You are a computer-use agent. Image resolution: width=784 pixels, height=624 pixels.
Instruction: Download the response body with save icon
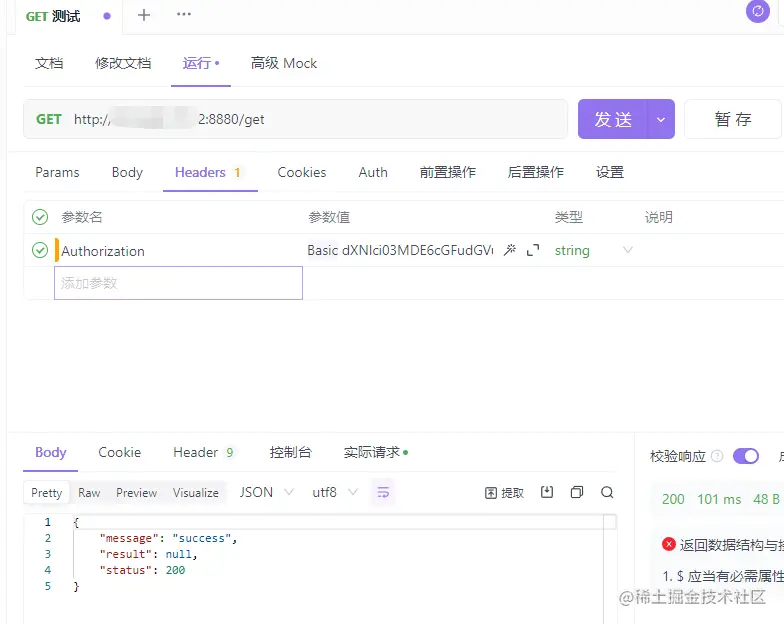click(547, 492)
